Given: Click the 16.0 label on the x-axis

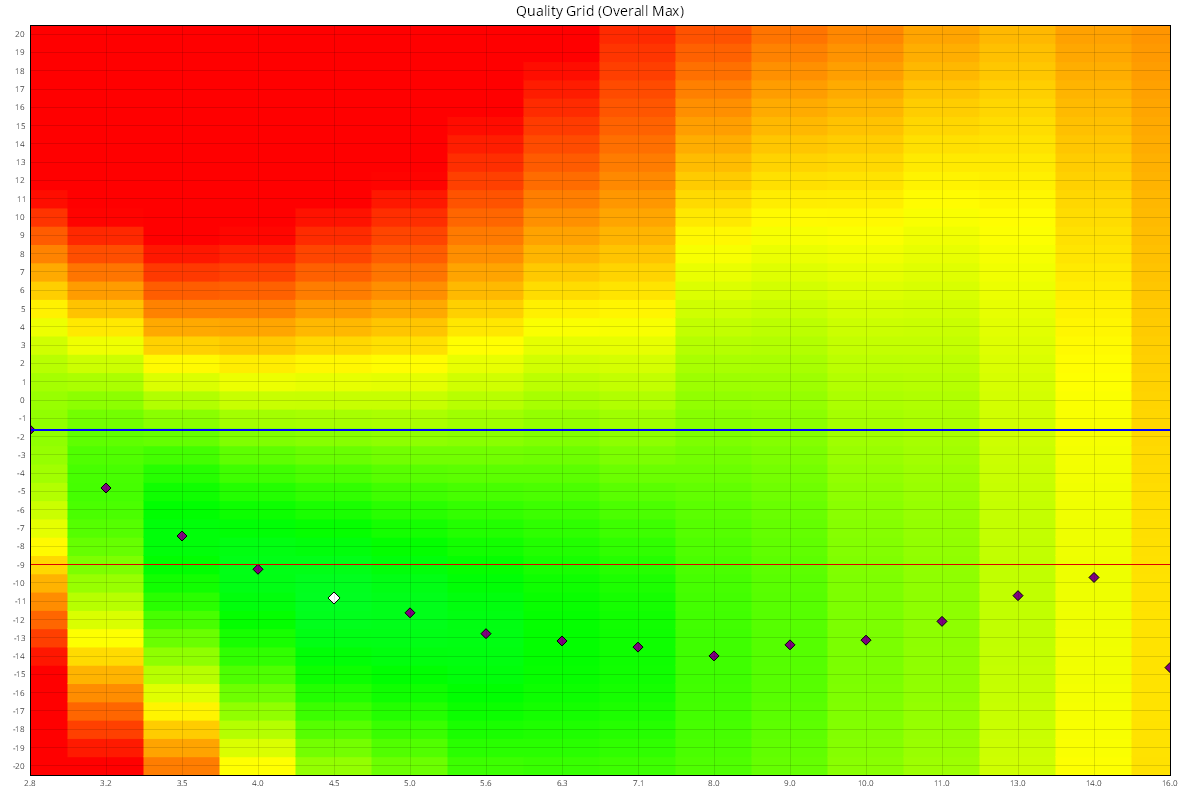Looking at the screenshot, I should click(x=1169, y=783).
